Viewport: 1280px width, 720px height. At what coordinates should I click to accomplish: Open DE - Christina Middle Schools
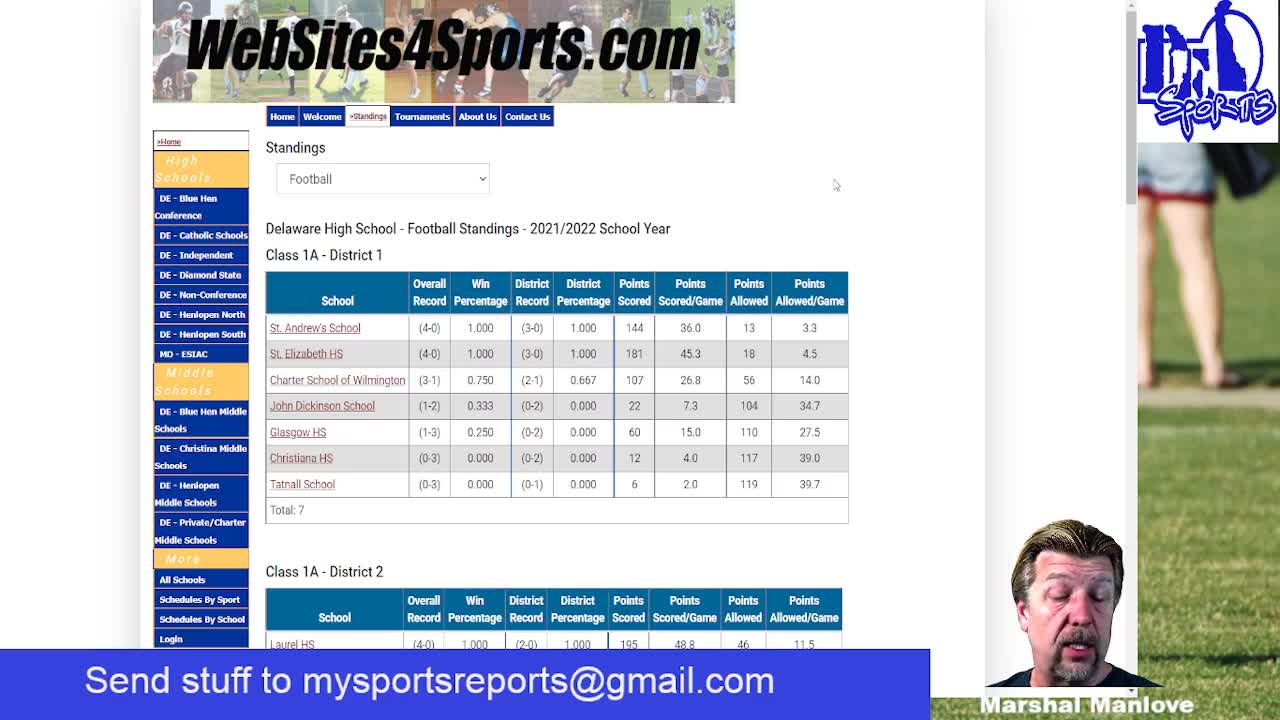pos(201,457)
